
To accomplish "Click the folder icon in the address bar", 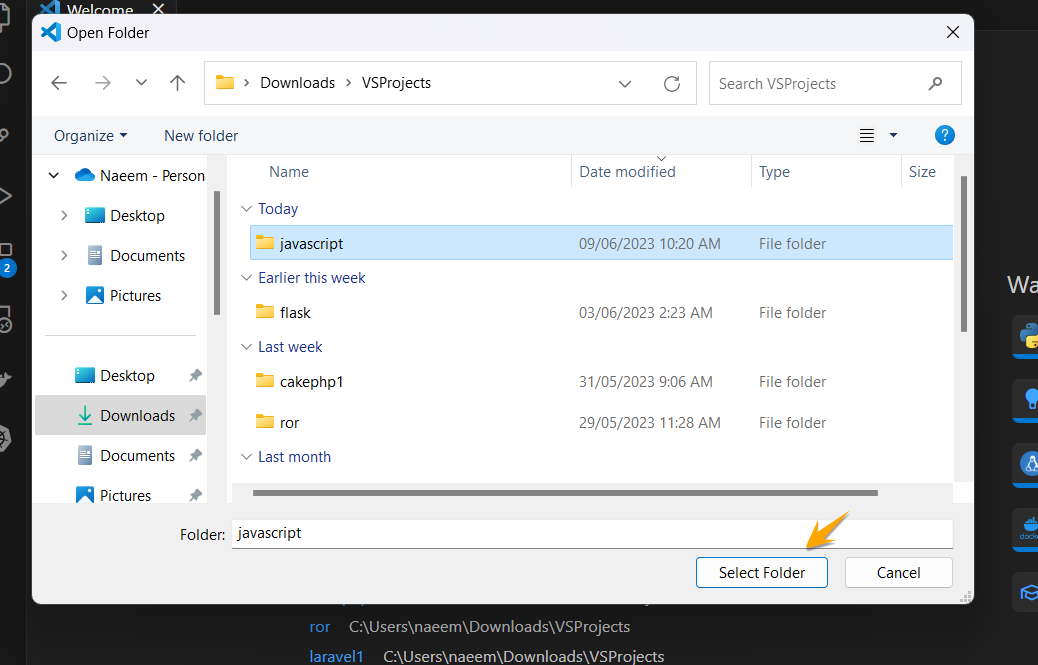I will pyautogui.click(x=225, y=83).
